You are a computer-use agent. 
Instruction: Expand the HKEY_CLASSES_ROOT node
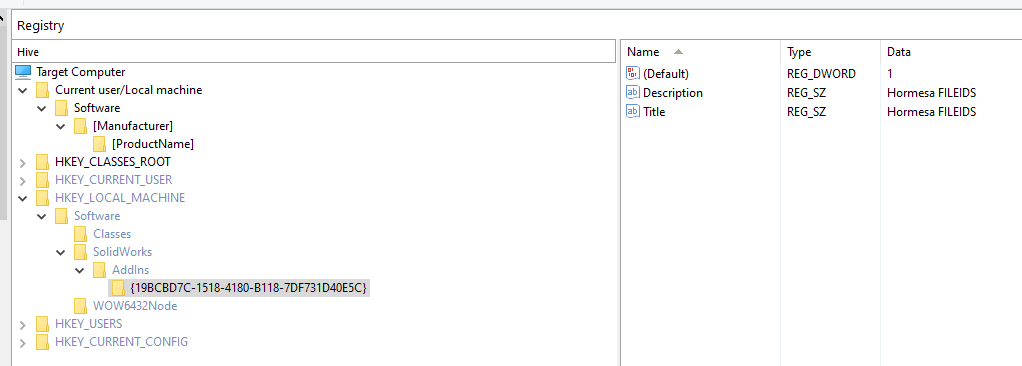click(x=23, y=162)
